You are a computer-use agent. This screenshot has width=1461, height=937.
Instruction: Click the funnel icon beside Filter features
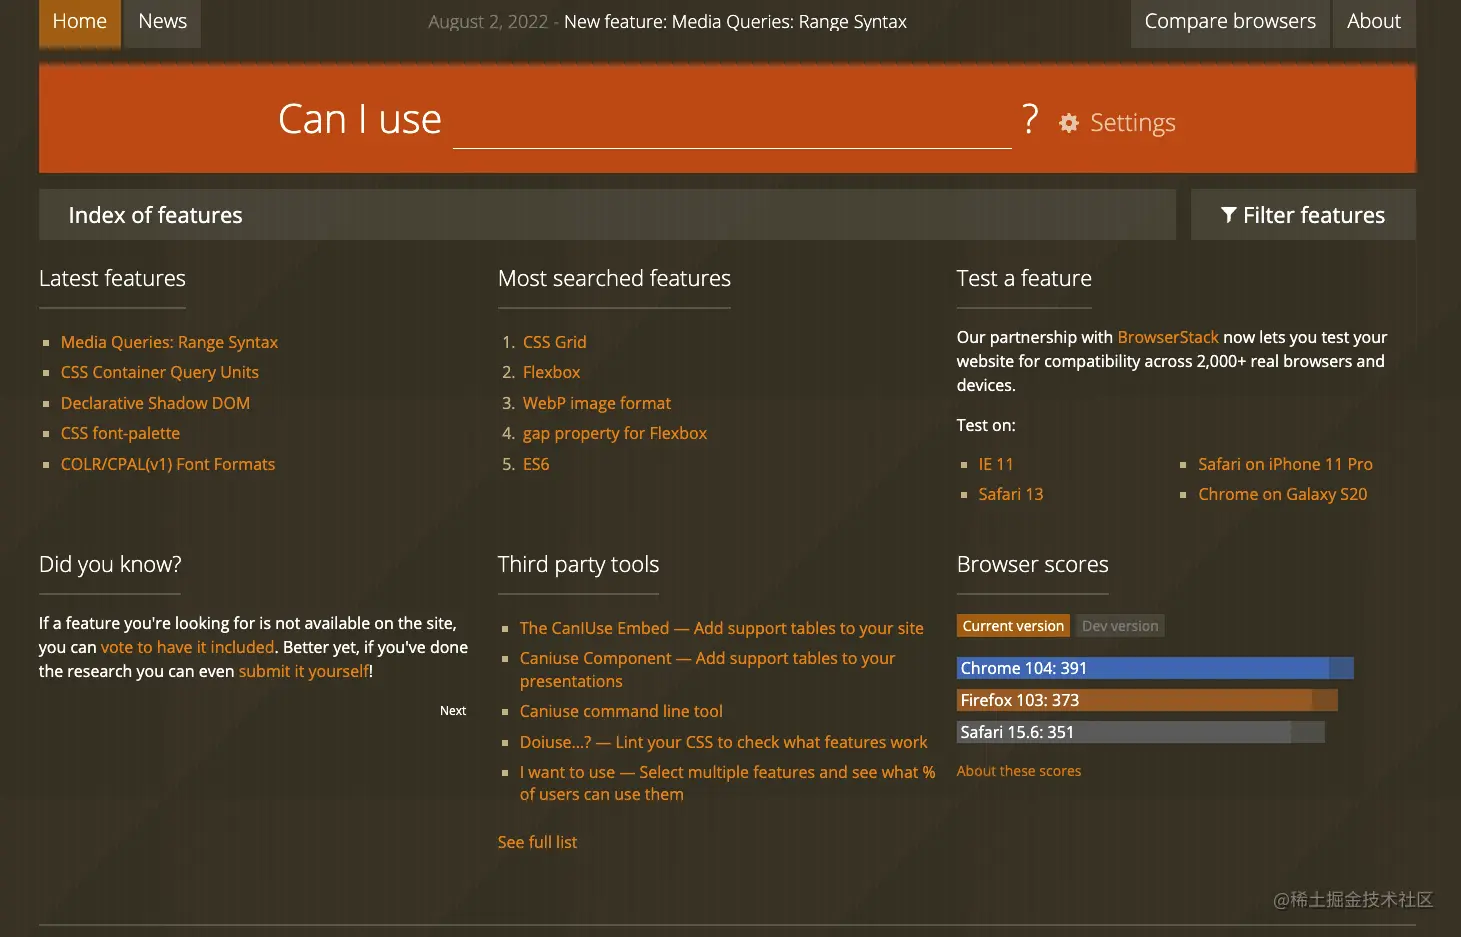coord(1229,215)
